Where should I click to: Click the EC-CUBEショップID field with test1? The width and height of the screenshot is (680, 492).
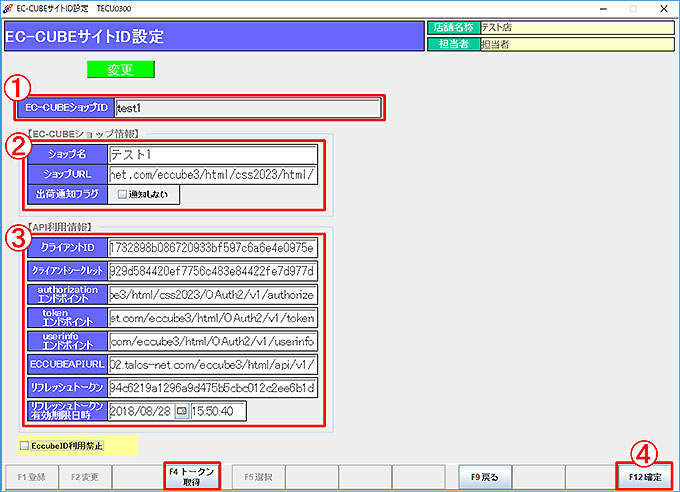click(x=248, y=108)
